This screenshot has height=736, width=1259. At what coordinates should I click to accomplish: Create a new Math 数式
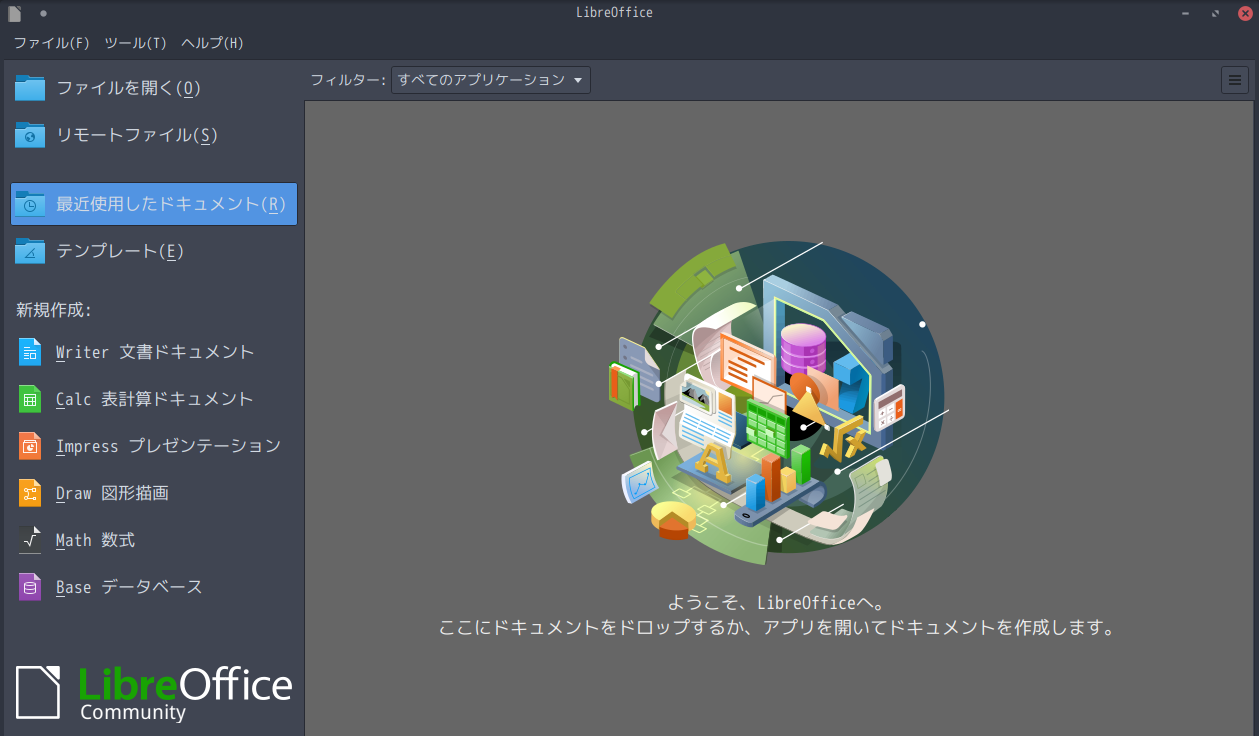[154, 540]
